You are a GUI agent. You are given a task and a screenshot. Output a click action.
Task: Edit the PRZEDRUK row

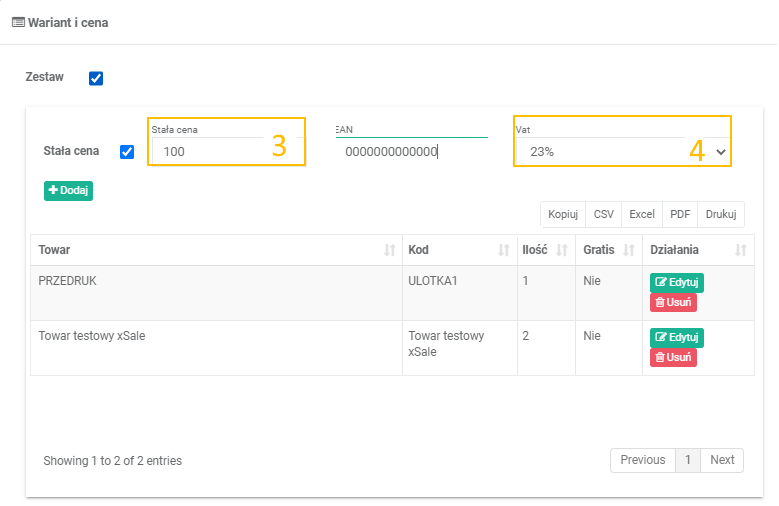point(676,283)
